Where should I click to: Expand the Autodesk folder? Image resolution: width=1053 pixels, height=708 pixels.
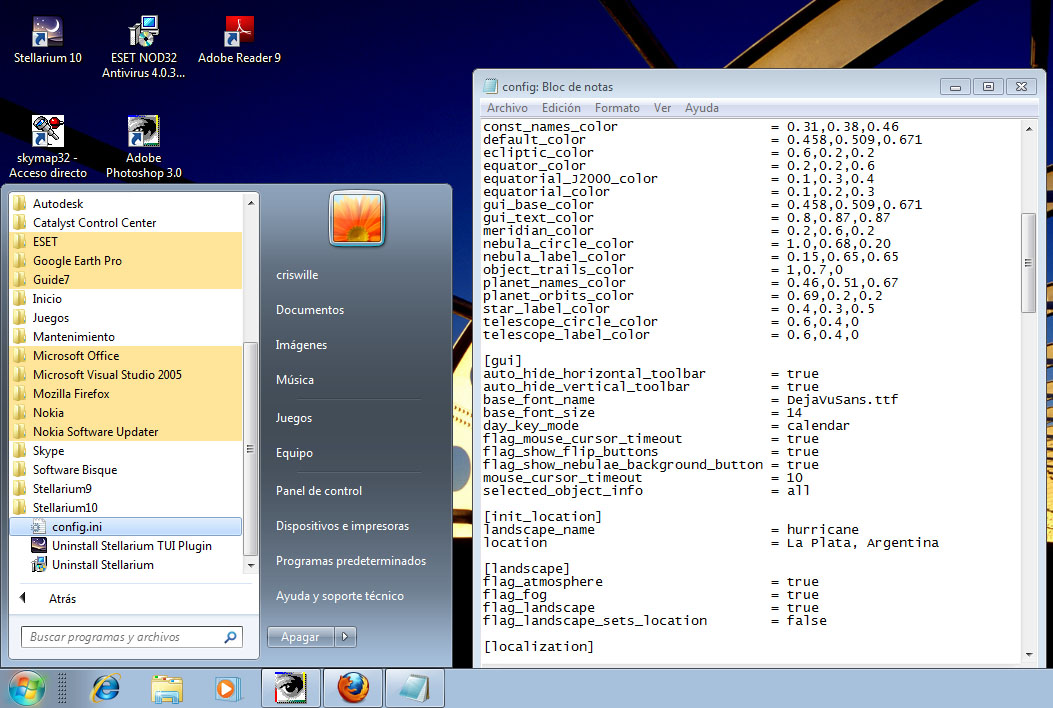coord(126,204)
